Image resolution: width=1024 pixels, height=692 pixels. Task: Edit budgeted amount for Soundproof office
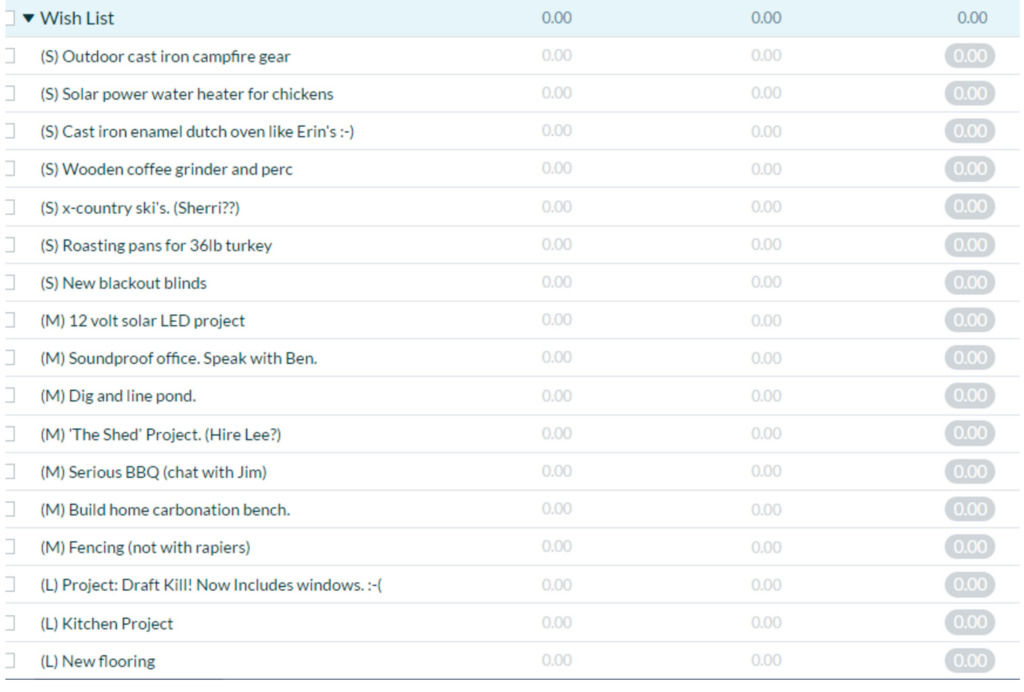tap(556, 357)
